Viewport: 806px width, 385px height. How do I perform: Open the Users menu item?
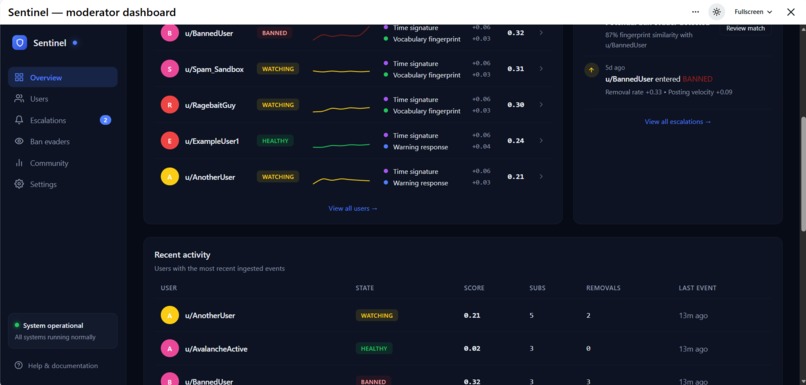(x=63, y=99)
